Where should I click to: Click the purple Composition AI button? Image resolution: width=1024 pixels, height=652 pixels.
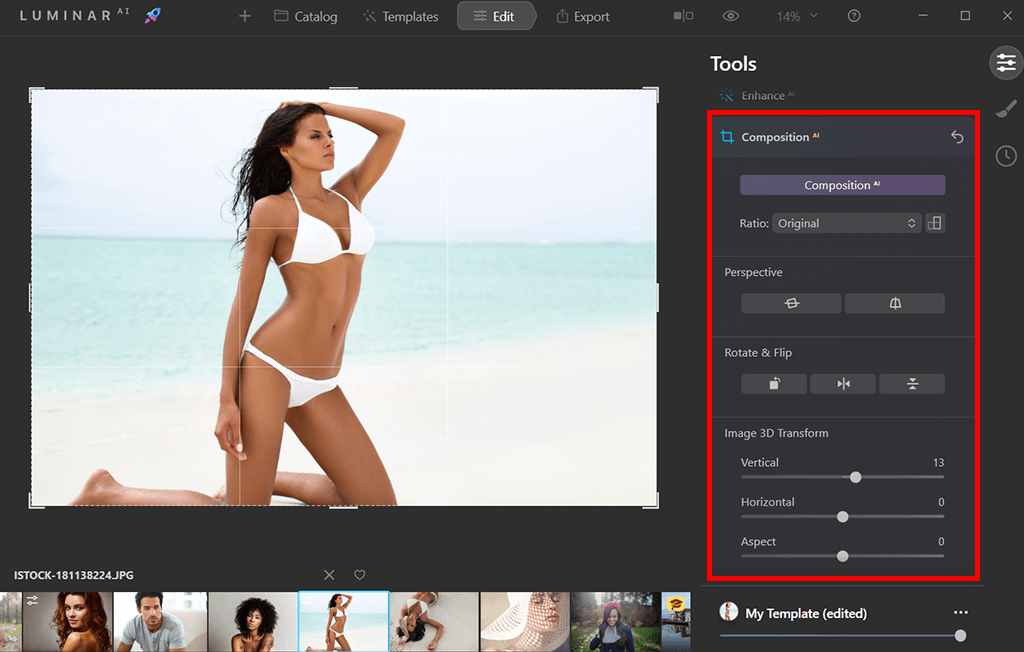(x=842, y=185)
